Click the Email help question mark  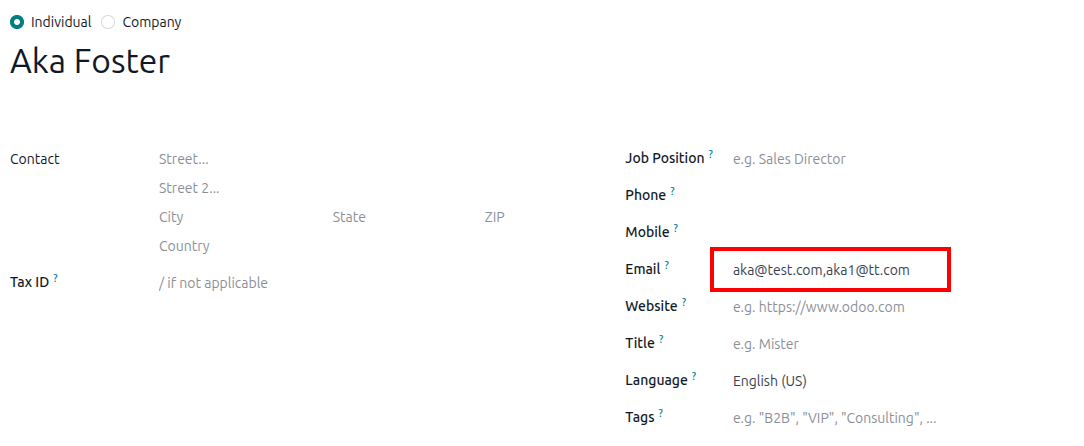point(667,265)
